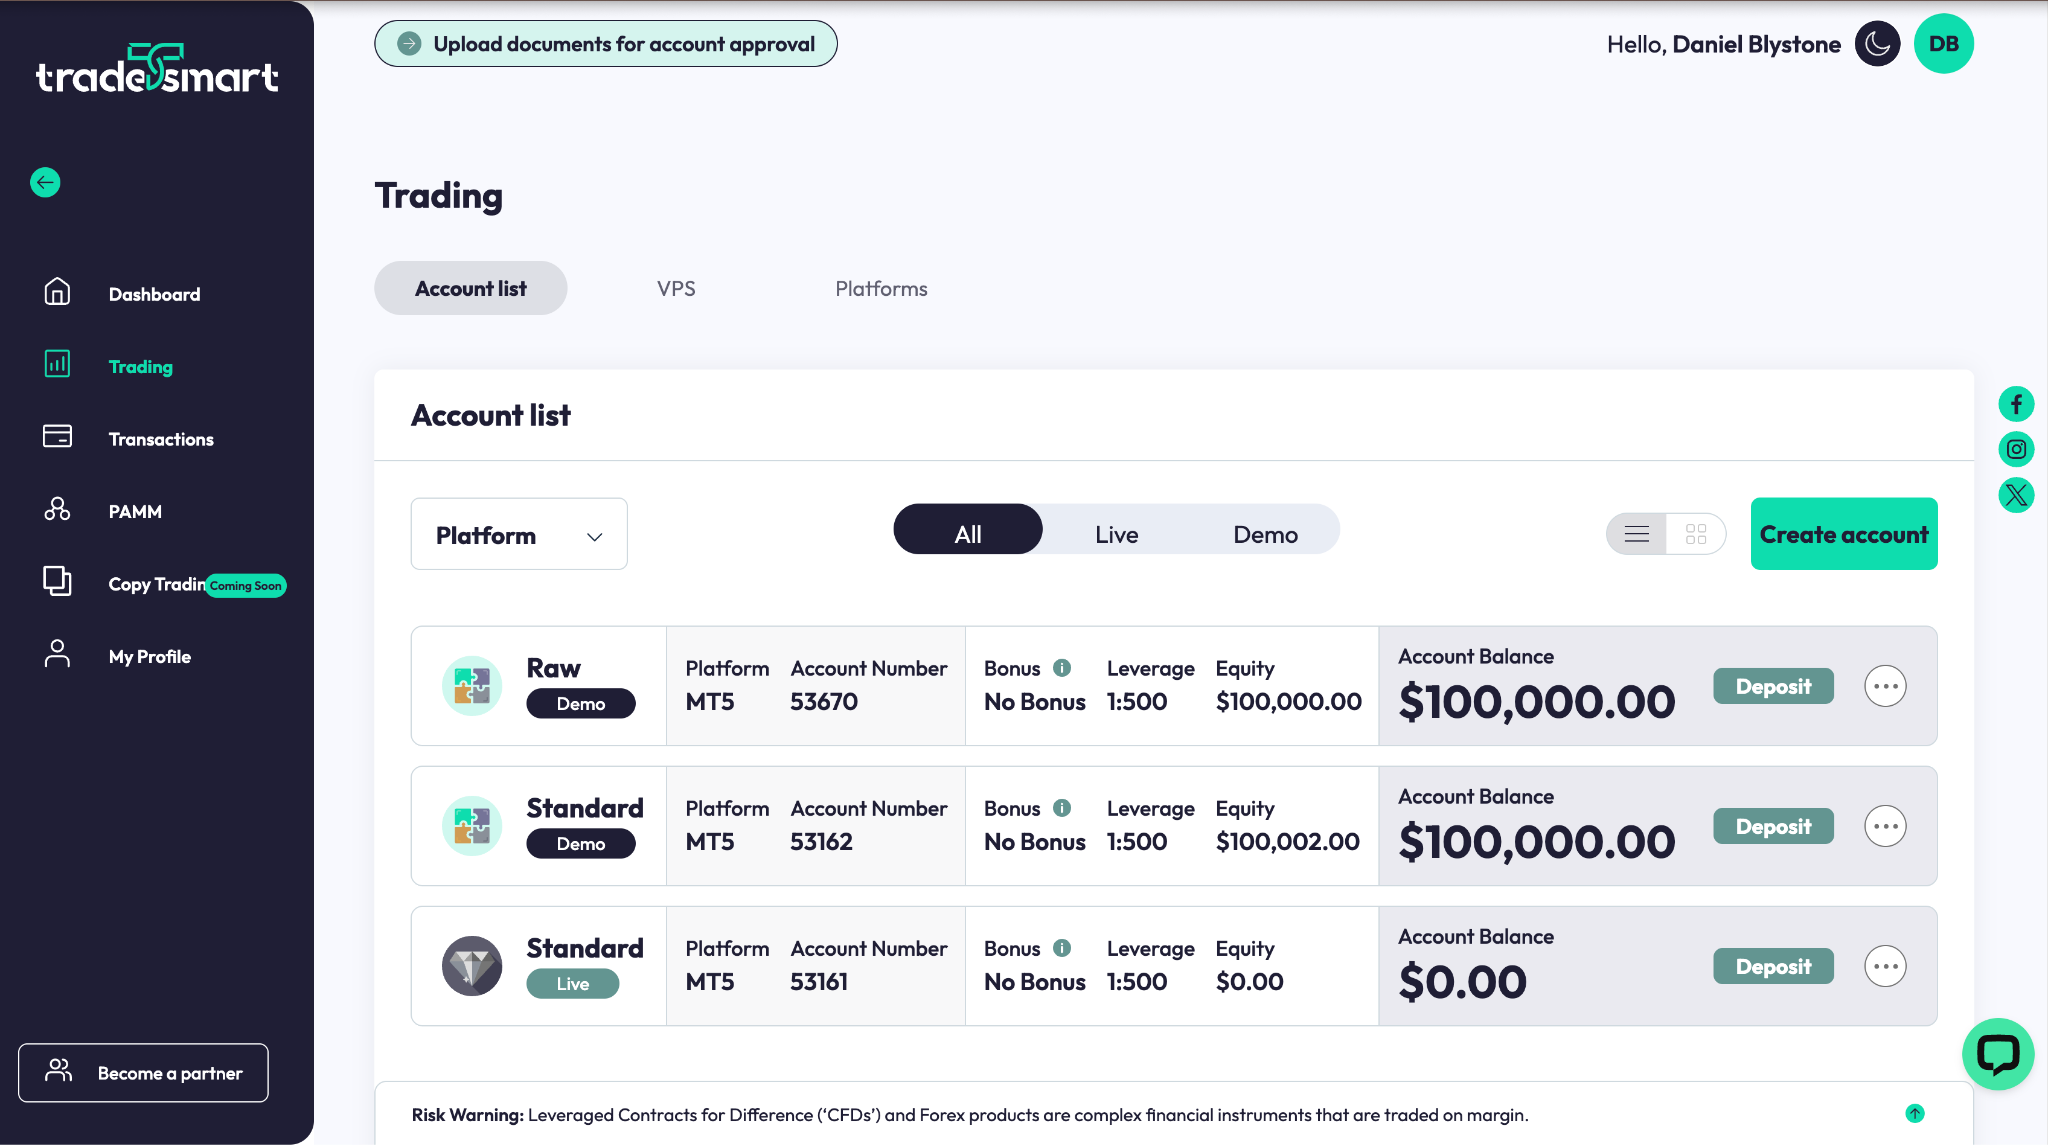The width and height of the screenshot is (2048, 1145).
Task: Click account number 53670
Action: [x=824, y=701]
